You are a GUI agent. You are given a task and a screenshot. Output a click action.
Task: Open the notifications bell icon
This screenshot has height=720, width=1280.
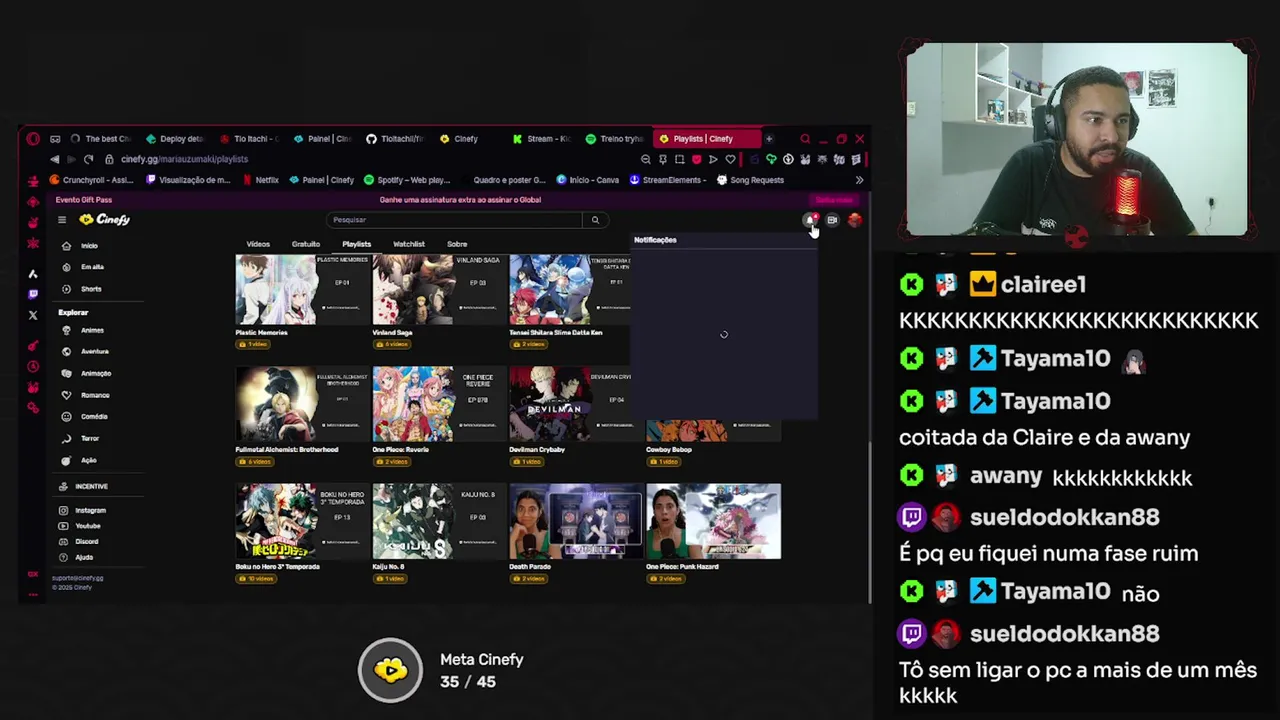(811, 220)
